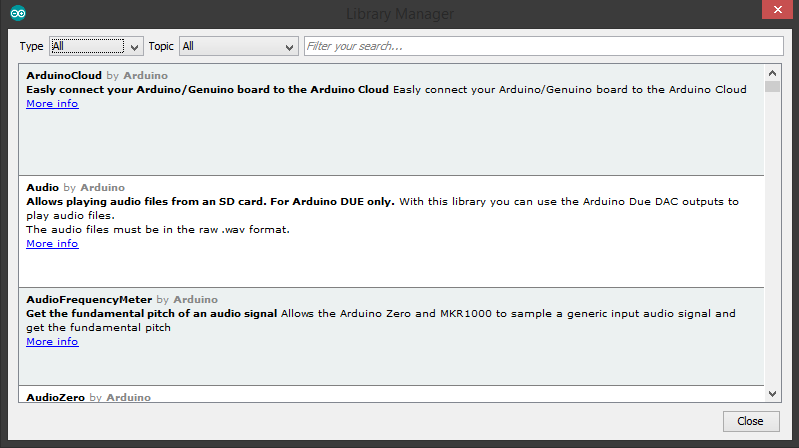The image size is (799, 448).
Task: Select the AudioZero library entry
Action: pos(391,394)
